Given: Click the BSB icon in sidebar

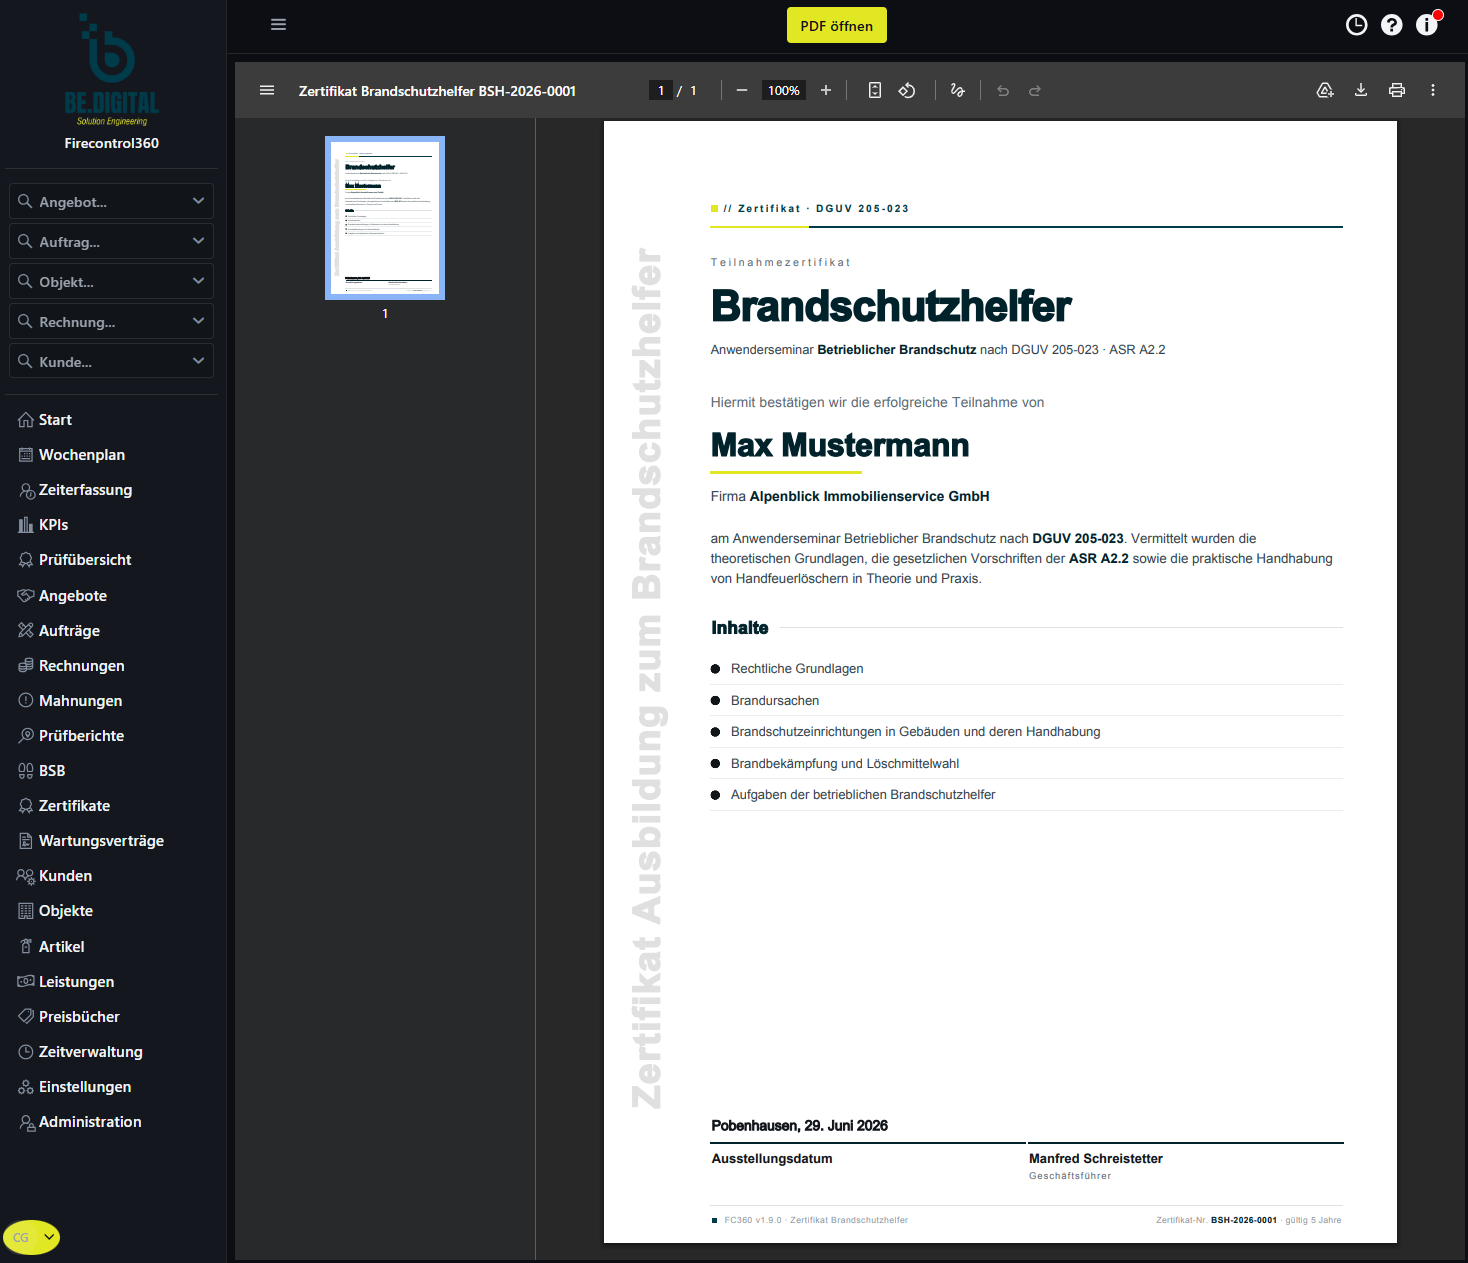Looking at the screenshot, I should pyautogui.click(x=26, y=771).
